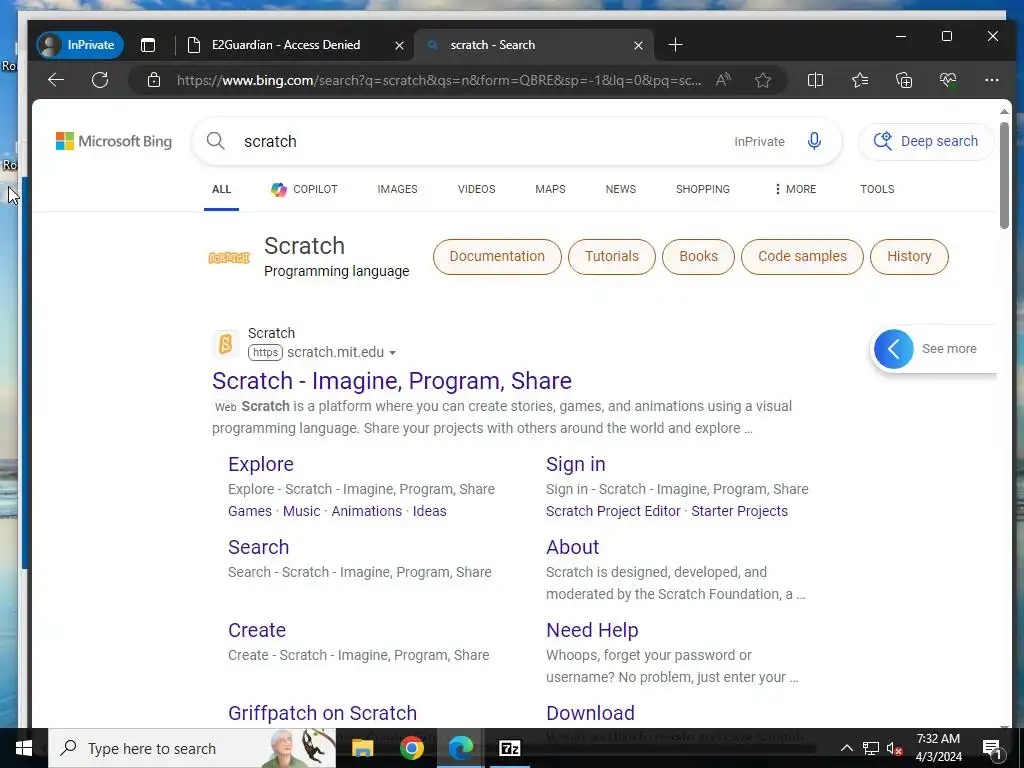Open the Favorites list icon
This screenshot has height=768, width=1024.
click(x=860, y=80)
